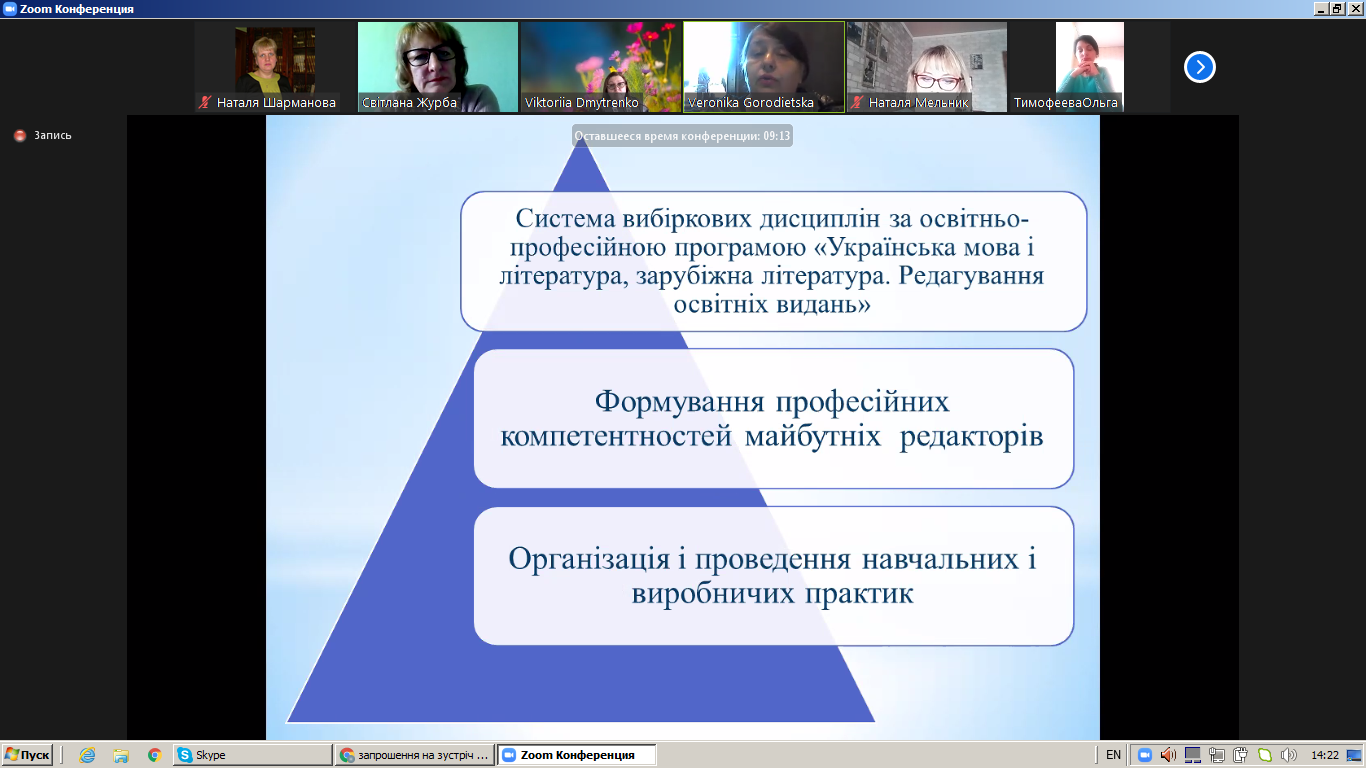
Task: Switch to Skype taskbar window
Action: [x=252, y=755]
